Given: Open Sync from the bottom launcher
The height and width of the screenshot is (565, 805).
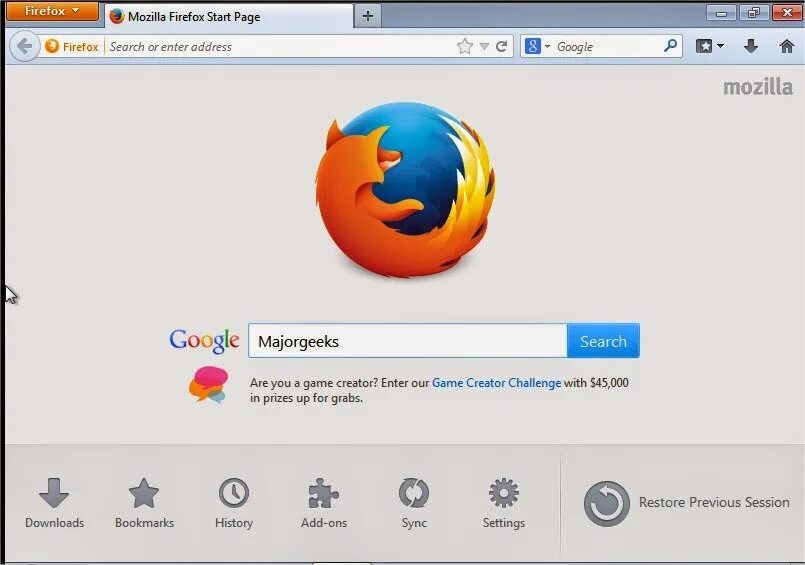Looking at the screenshot, I should 414,503.
